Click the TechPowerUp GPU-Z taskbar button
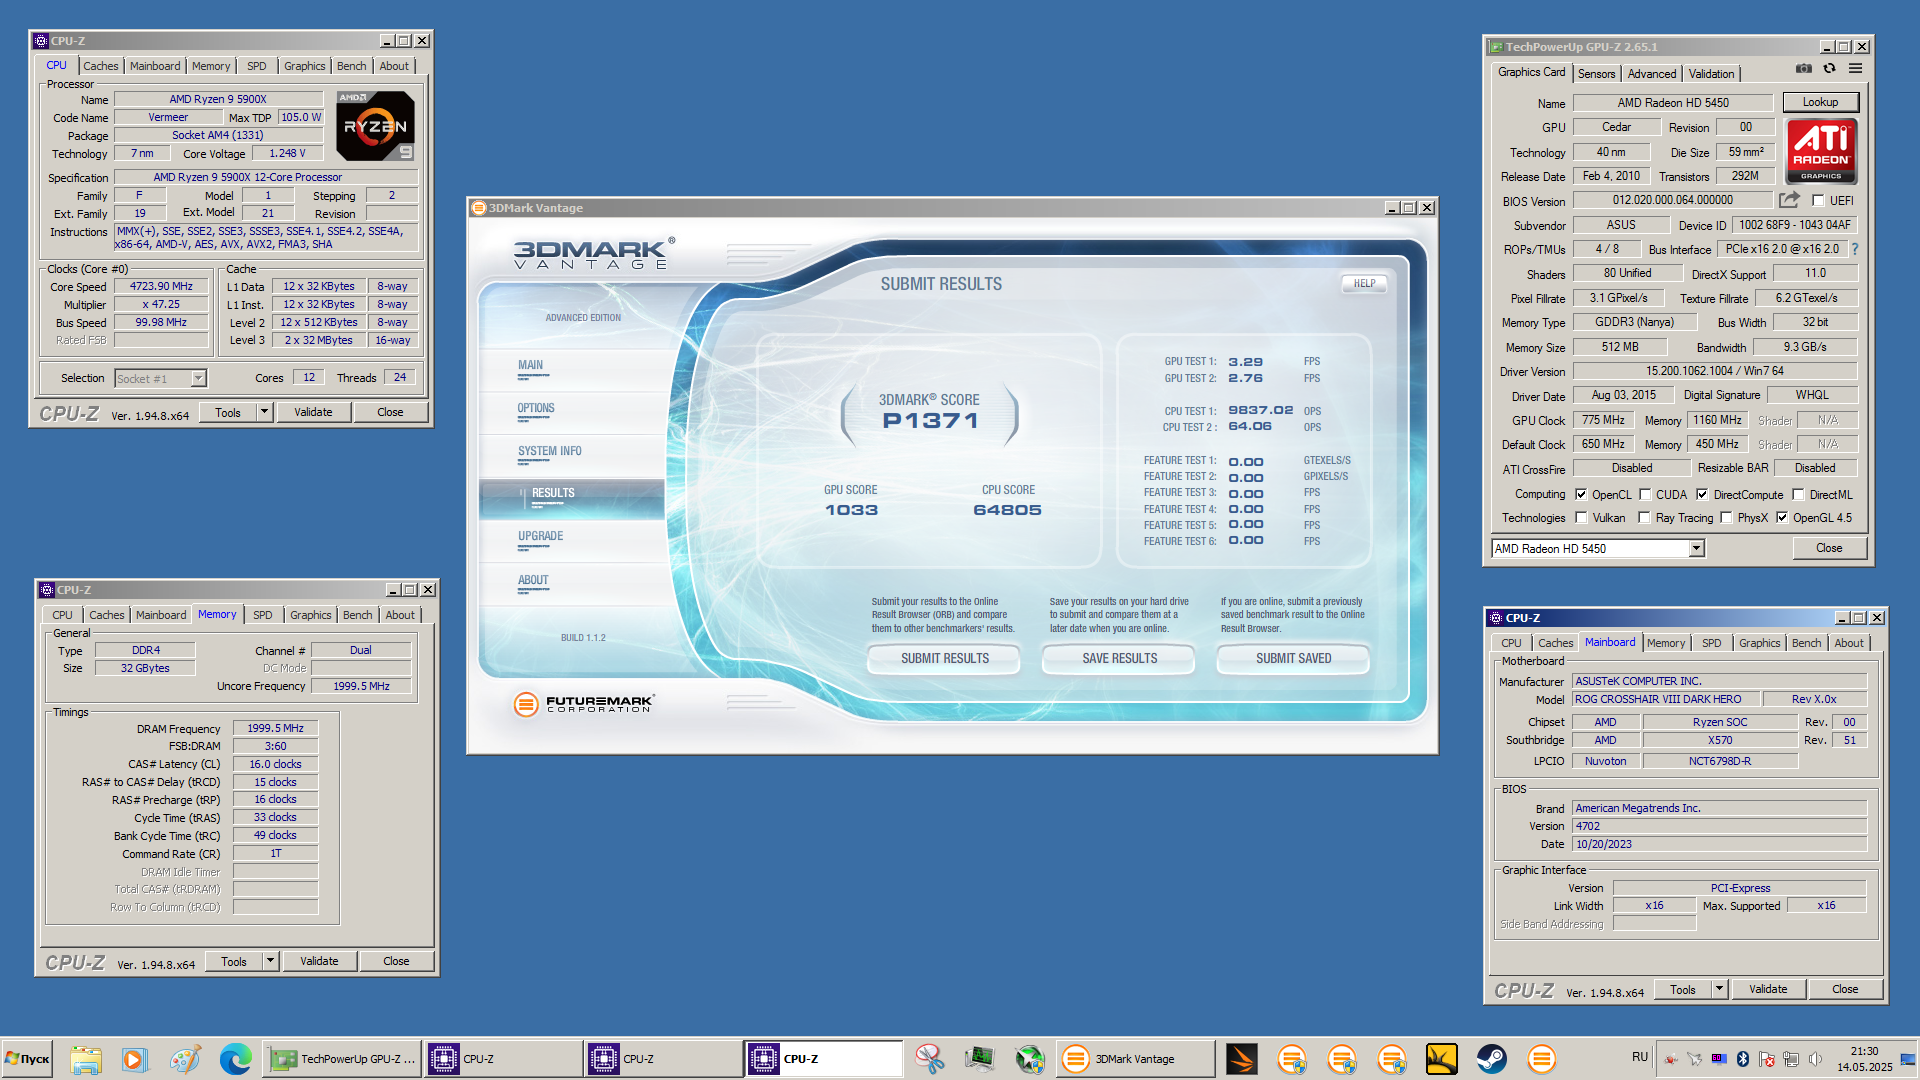This screenshot has width=1920, height=1080. point(342,1059)
